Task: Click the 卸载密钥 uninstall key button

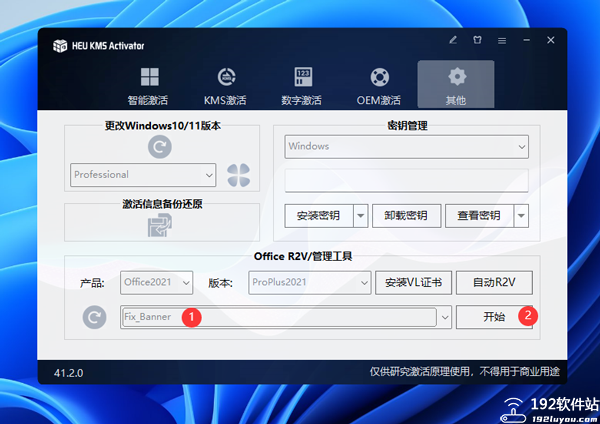Action: click(406, 215)
